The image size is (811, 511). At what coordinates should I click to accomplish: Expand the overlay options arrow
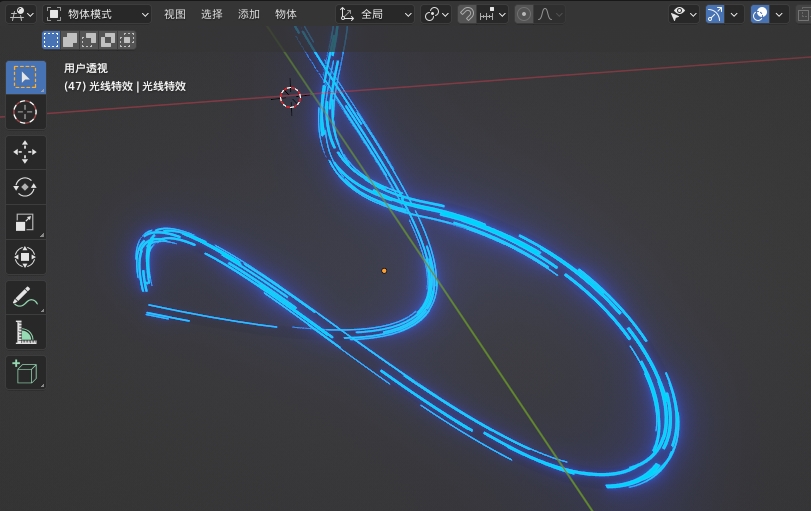779,14
